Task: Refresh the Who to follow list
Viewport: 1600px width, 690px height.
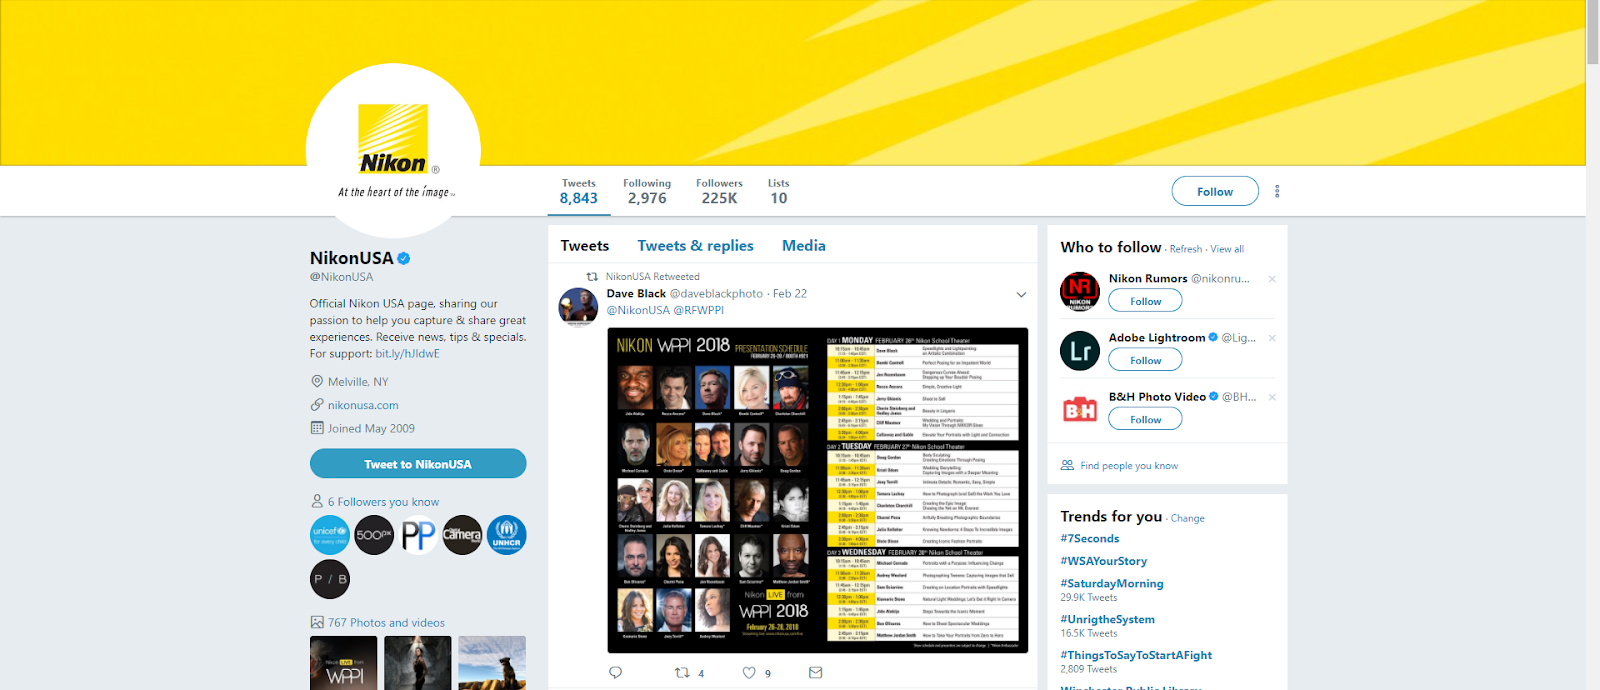Action: tap(1186, 249)
